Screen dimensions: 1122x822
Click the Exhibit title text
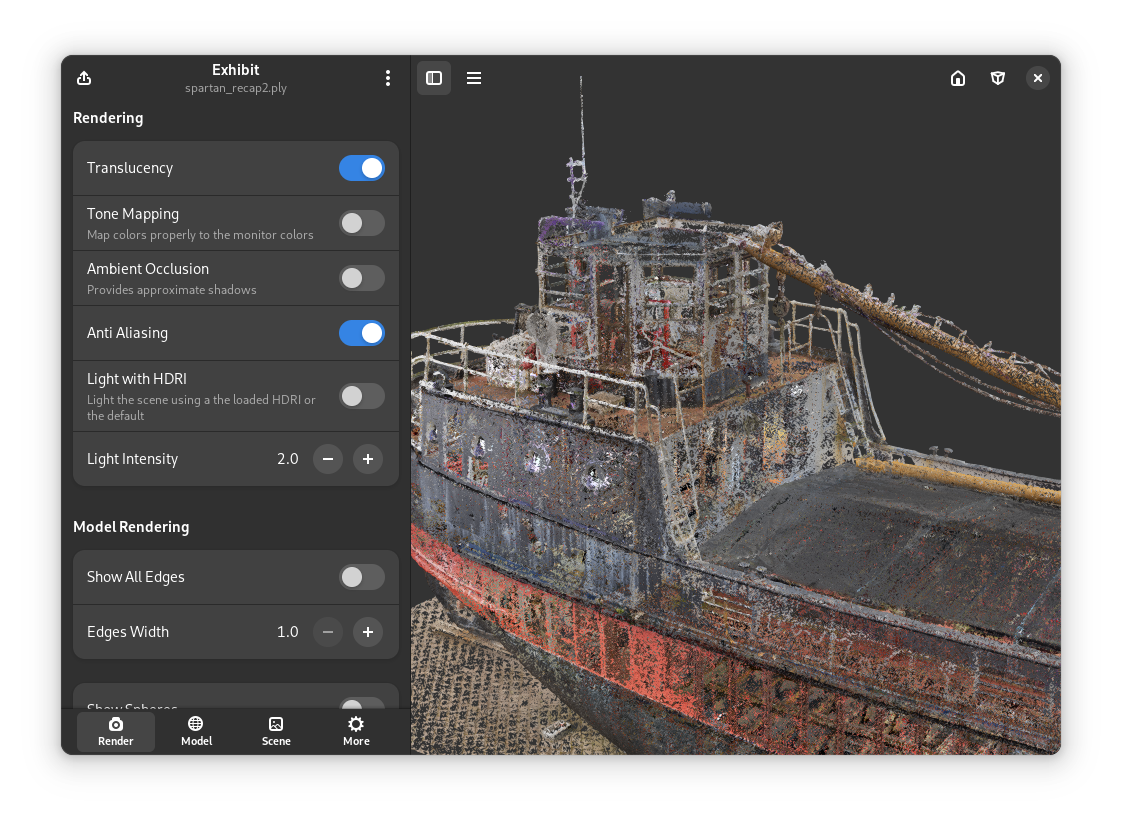[235, 70]
